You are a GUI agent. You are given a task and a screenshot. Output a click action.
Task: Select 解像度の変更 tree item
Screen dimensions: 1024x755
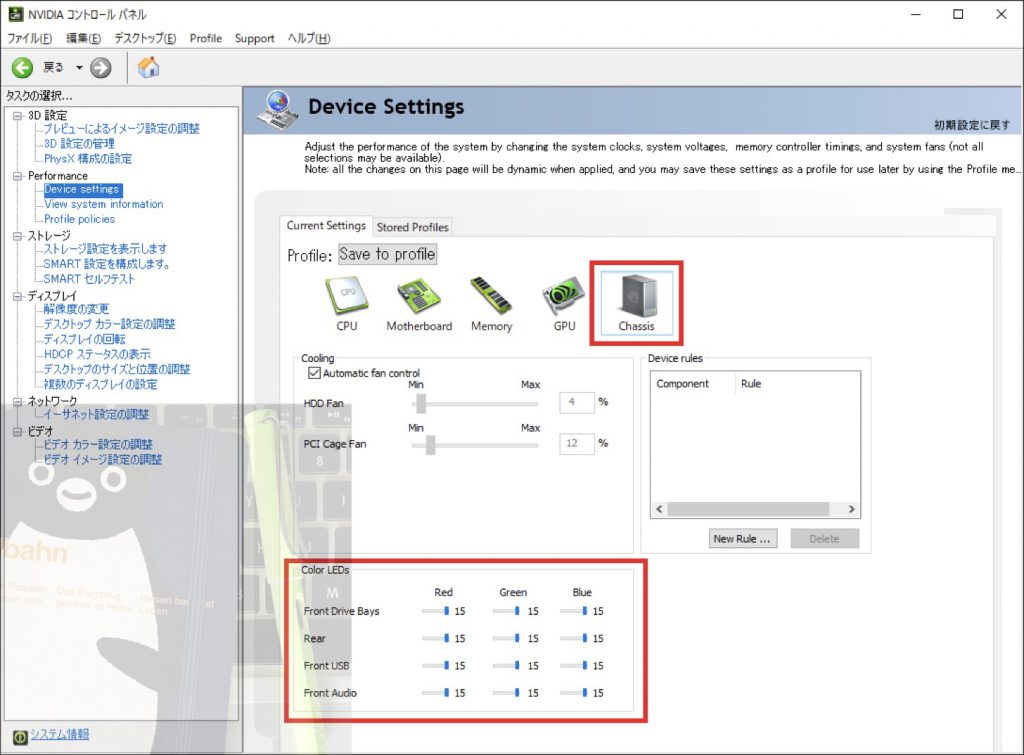76,309
